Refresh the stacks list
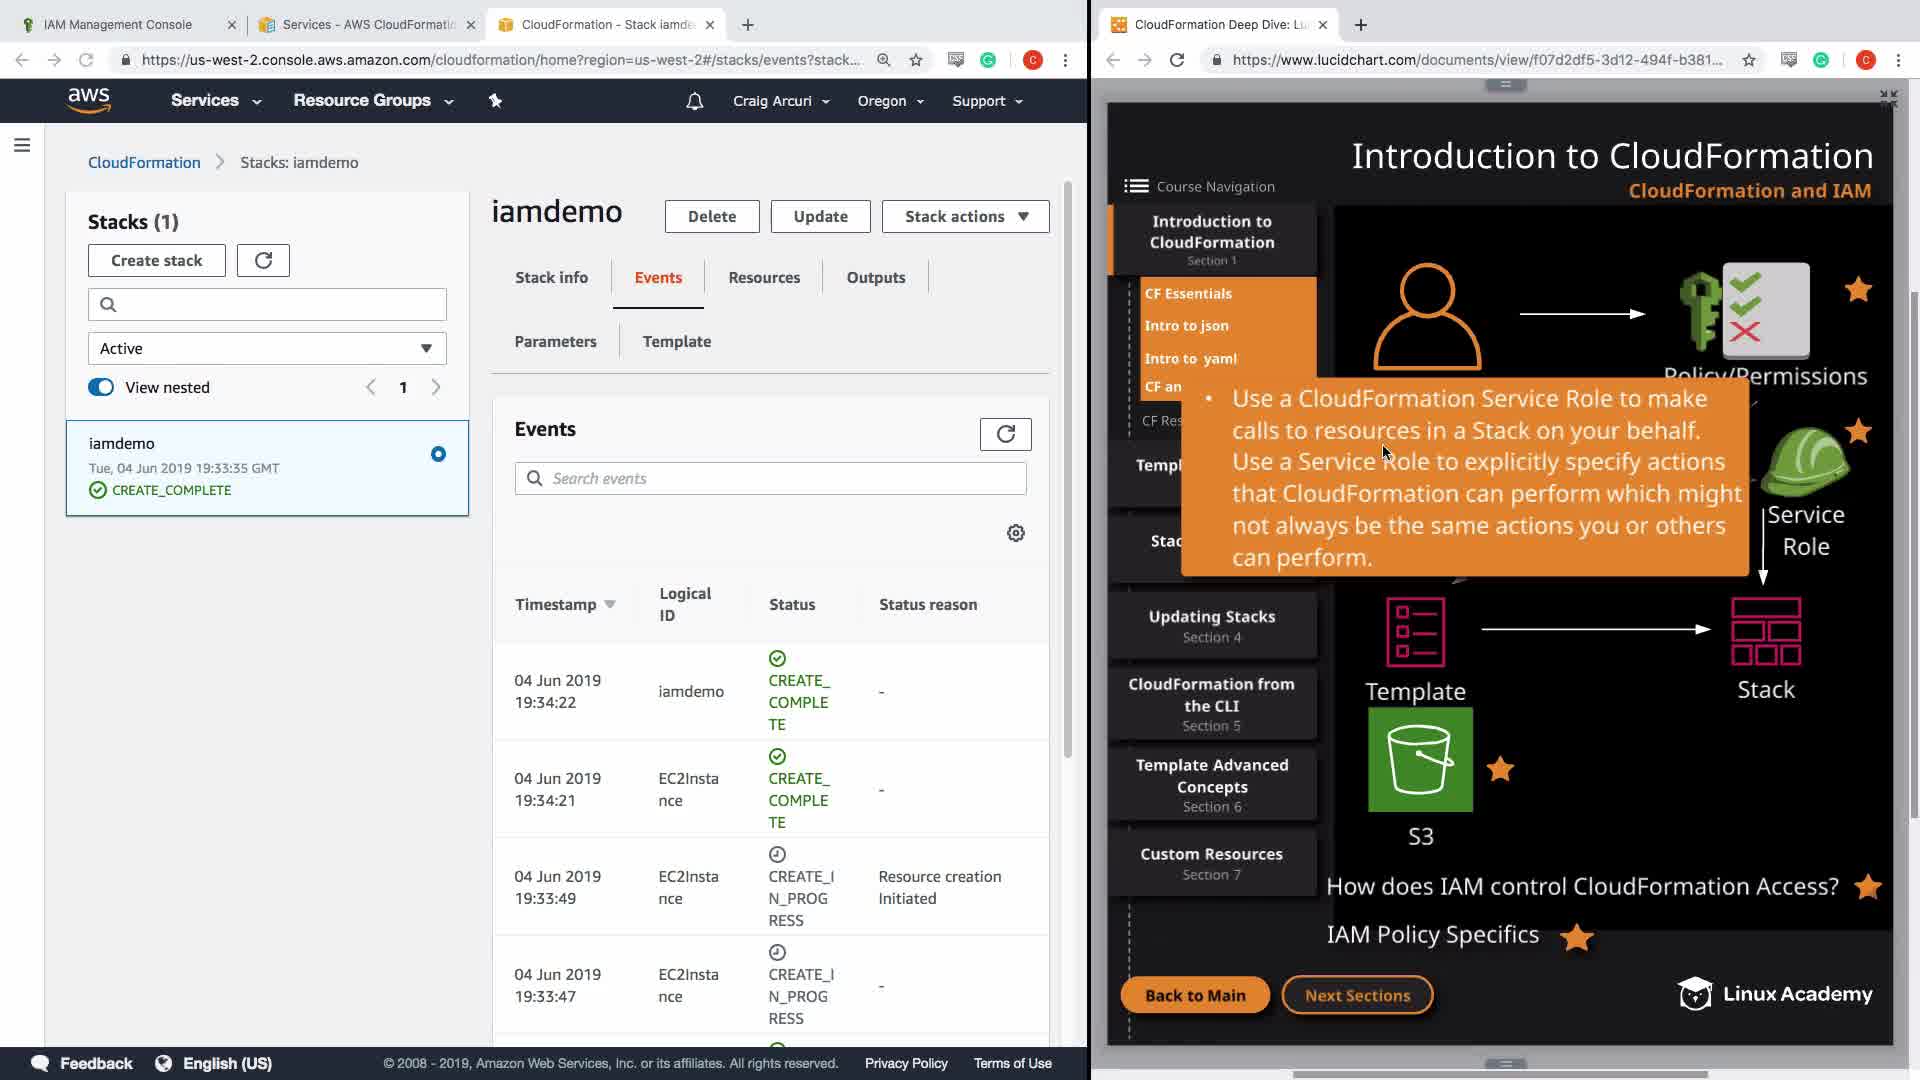This screenshot has height=1080, width=1920. click(263, 260)
